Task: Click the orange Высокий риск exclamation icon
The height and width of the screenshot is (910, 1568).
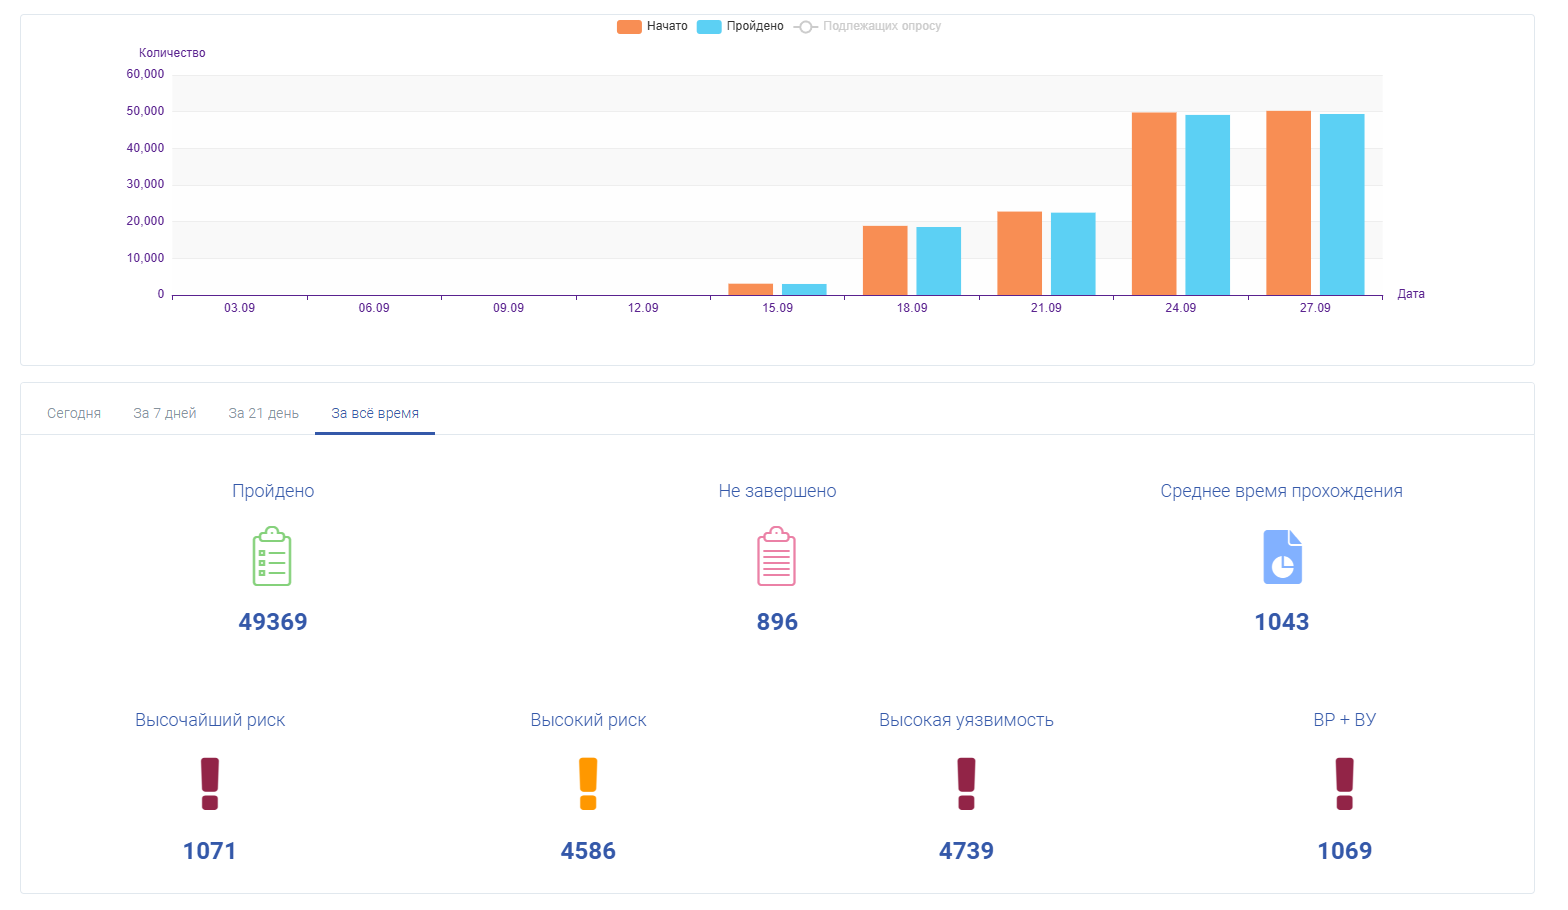Action: [588, 783]
